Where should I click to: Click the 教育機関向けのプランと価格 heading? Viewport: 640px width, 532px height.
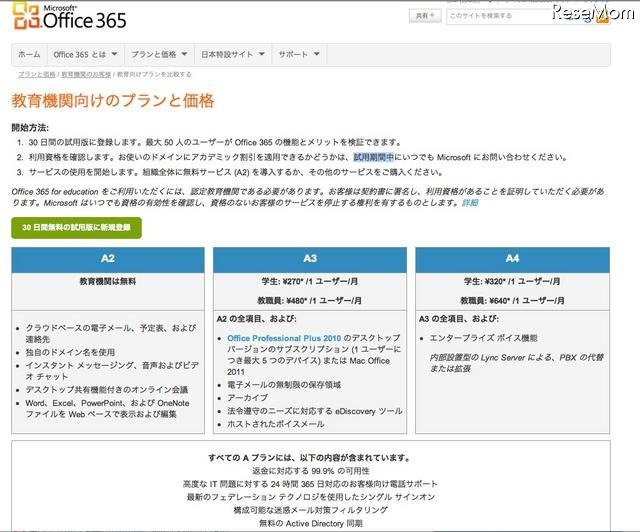[x=113, y=100]
